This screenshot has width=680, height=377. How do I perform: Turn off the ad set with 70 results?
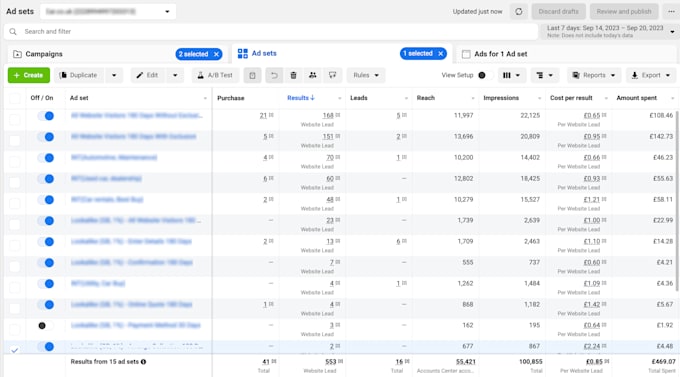[46, 158]
